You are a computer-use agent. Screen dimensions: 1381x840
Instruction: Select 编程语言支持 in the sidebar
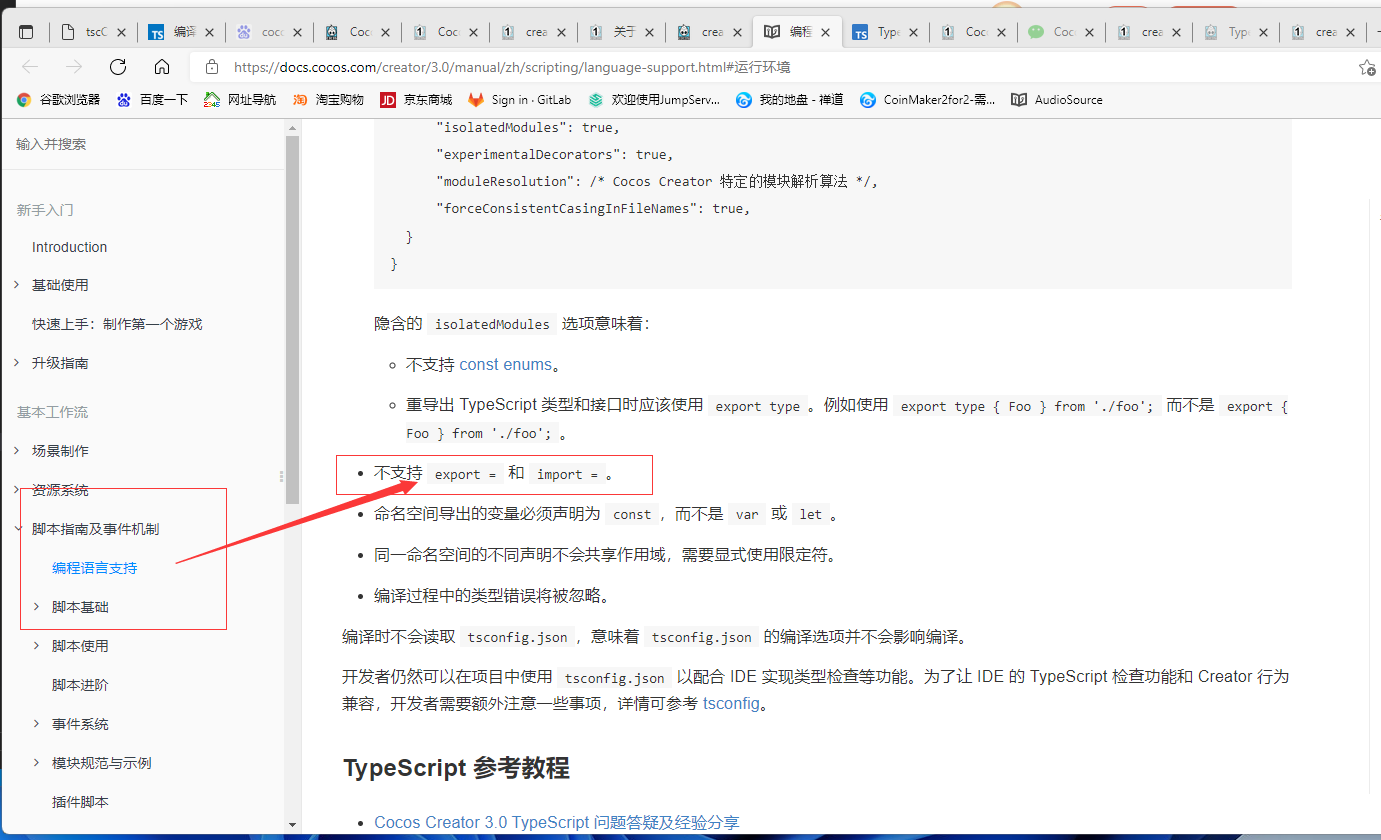[95, 568]
